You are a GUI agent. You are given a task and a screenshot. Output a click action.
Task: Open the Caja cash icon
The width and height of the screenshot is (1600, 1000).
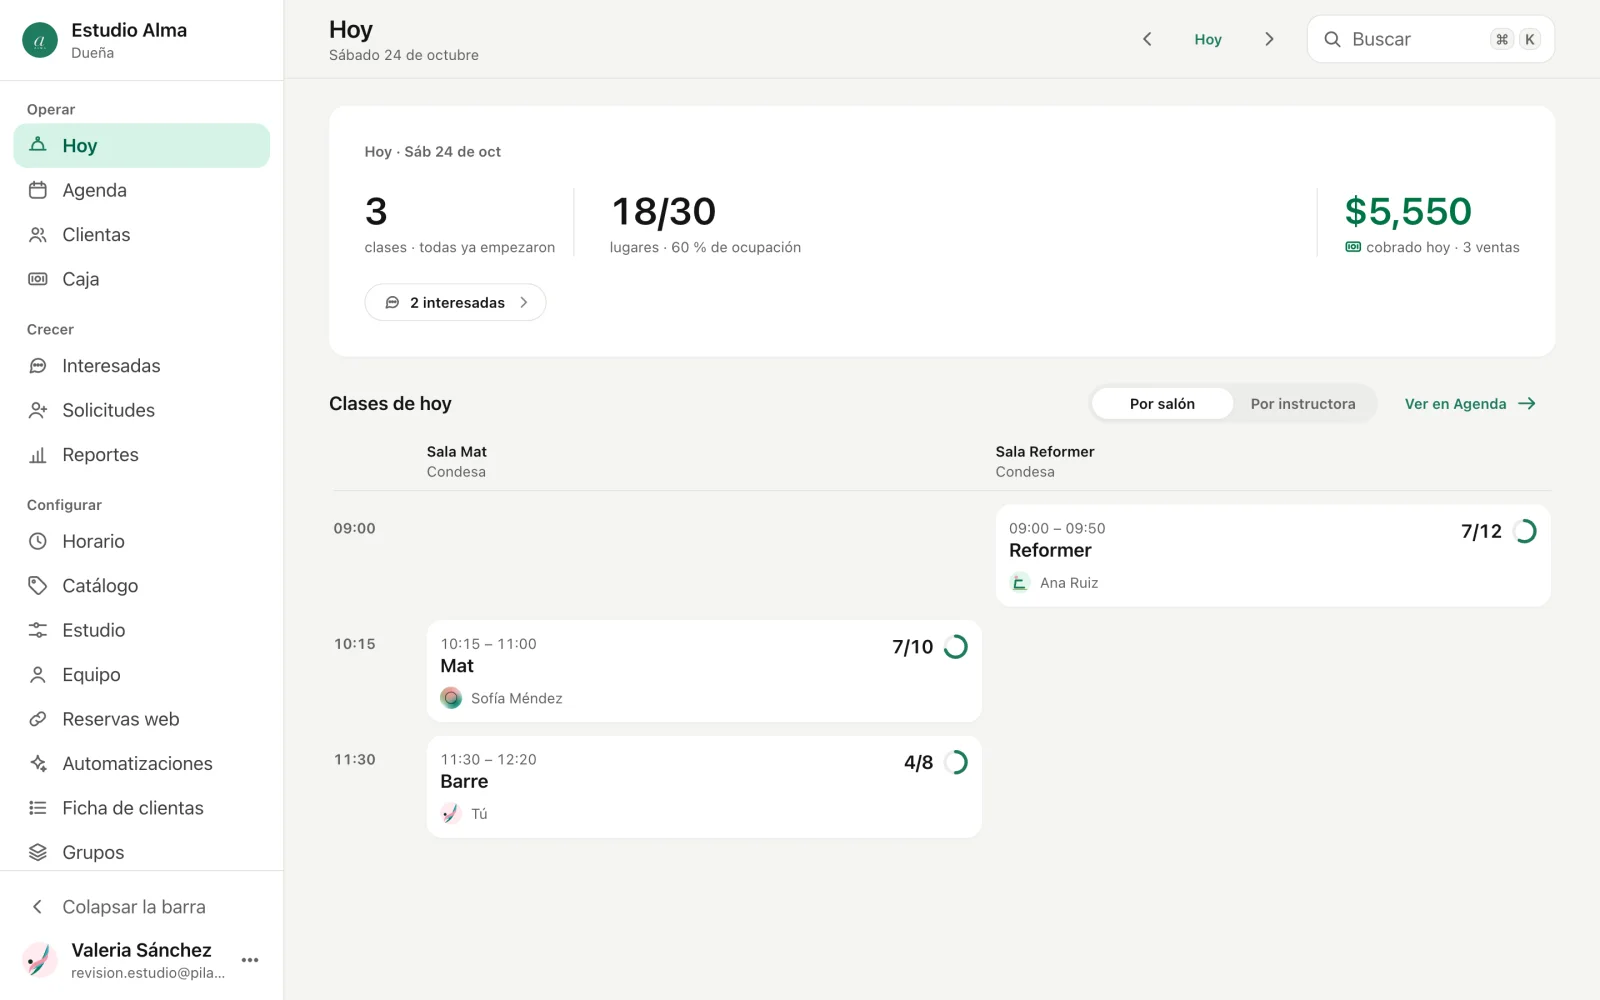[38, 279]
